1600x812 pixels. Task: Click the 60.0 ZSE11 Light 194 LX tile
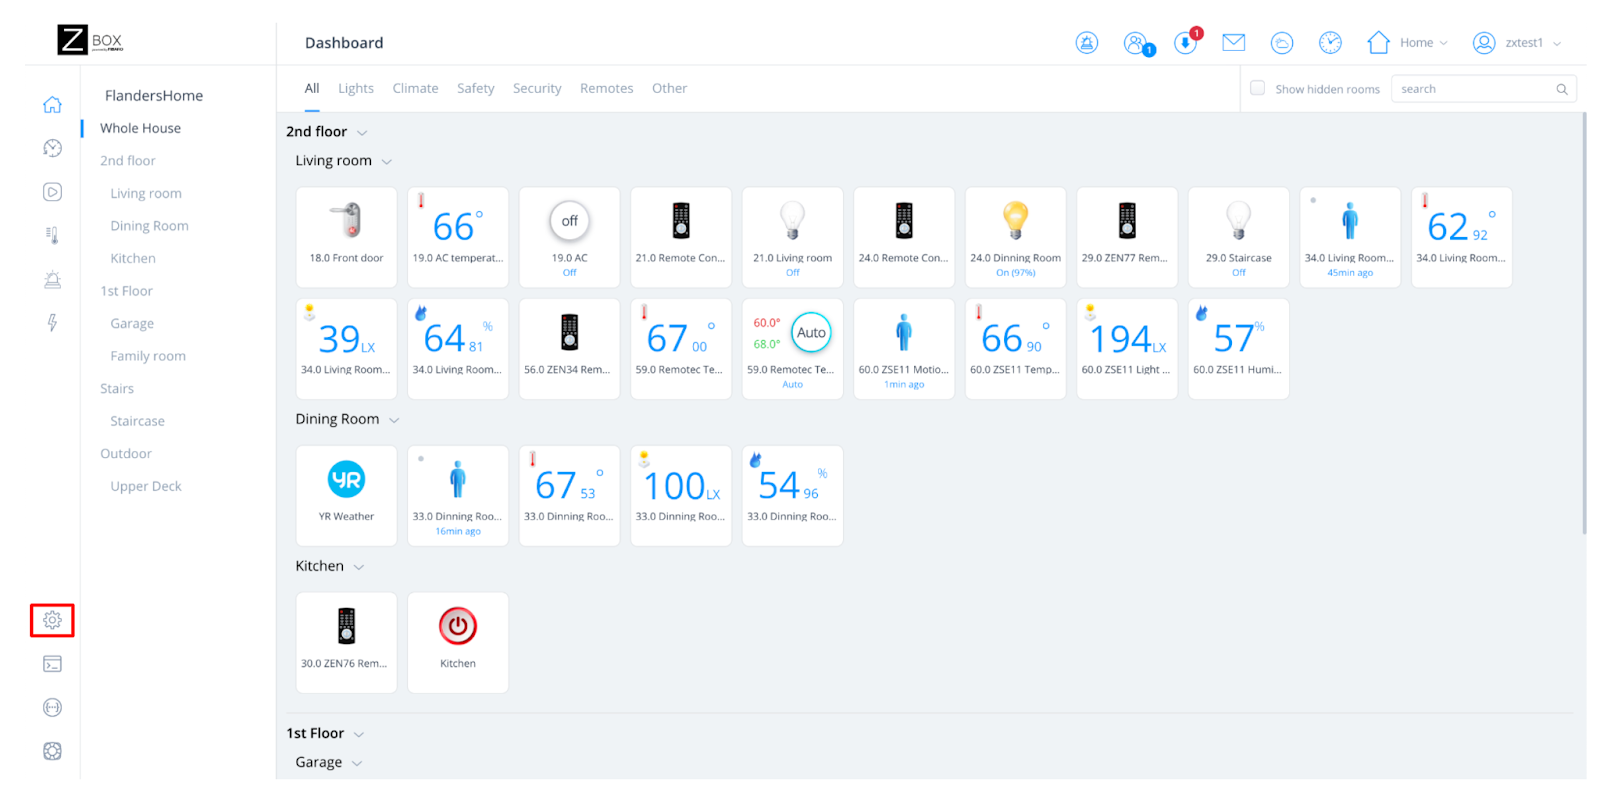[x=1127, y=349]
